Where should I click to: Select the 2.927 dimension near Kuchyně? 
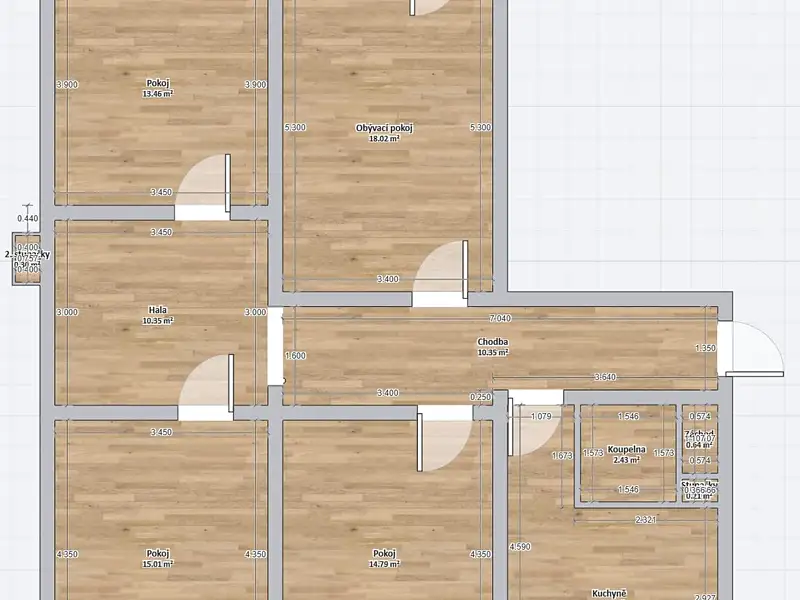pos(707,596)
